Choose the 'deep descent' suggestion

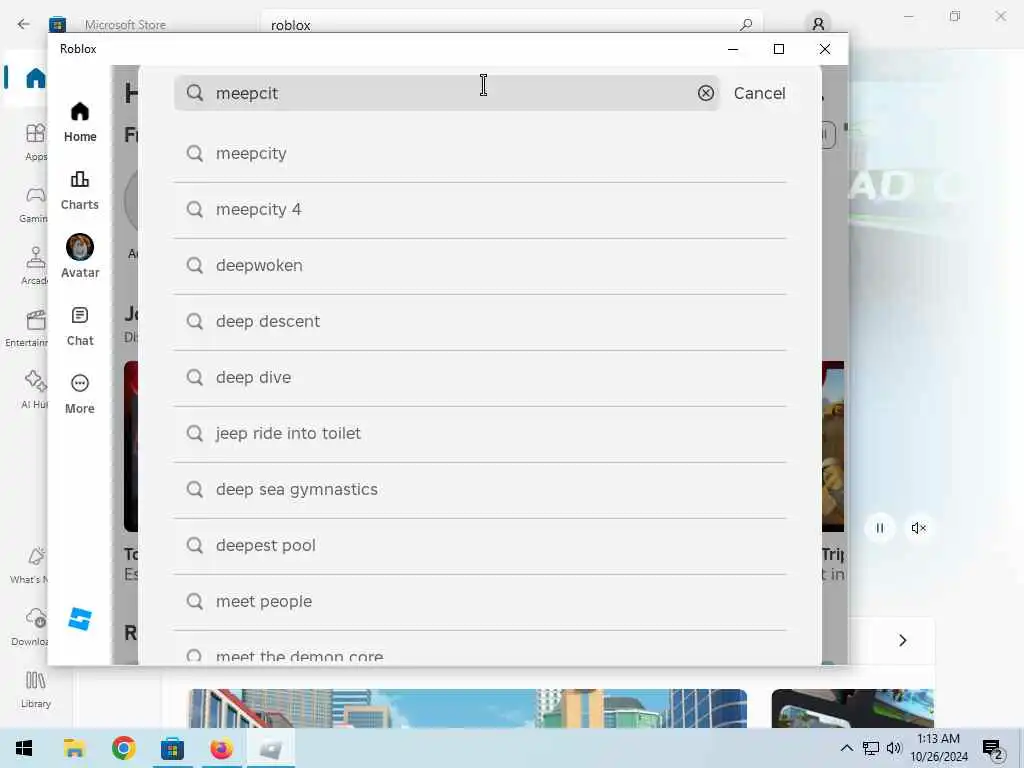pyautogui.click(x=480, y=321)
